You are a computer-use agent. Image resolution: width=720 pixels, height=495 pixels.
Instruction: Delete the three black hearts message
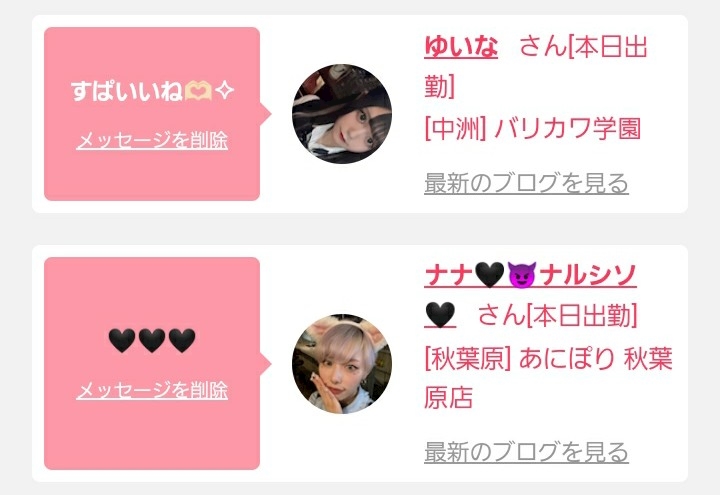click(152, 390)
